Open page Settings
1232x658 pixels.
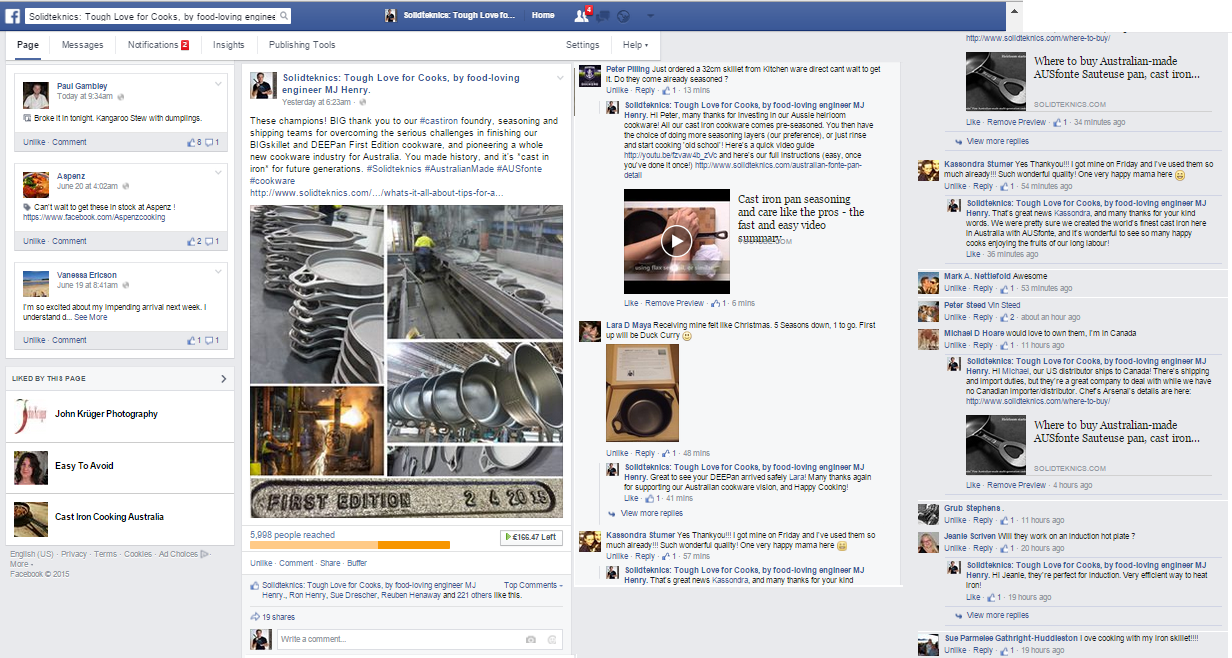pos(582,45)
